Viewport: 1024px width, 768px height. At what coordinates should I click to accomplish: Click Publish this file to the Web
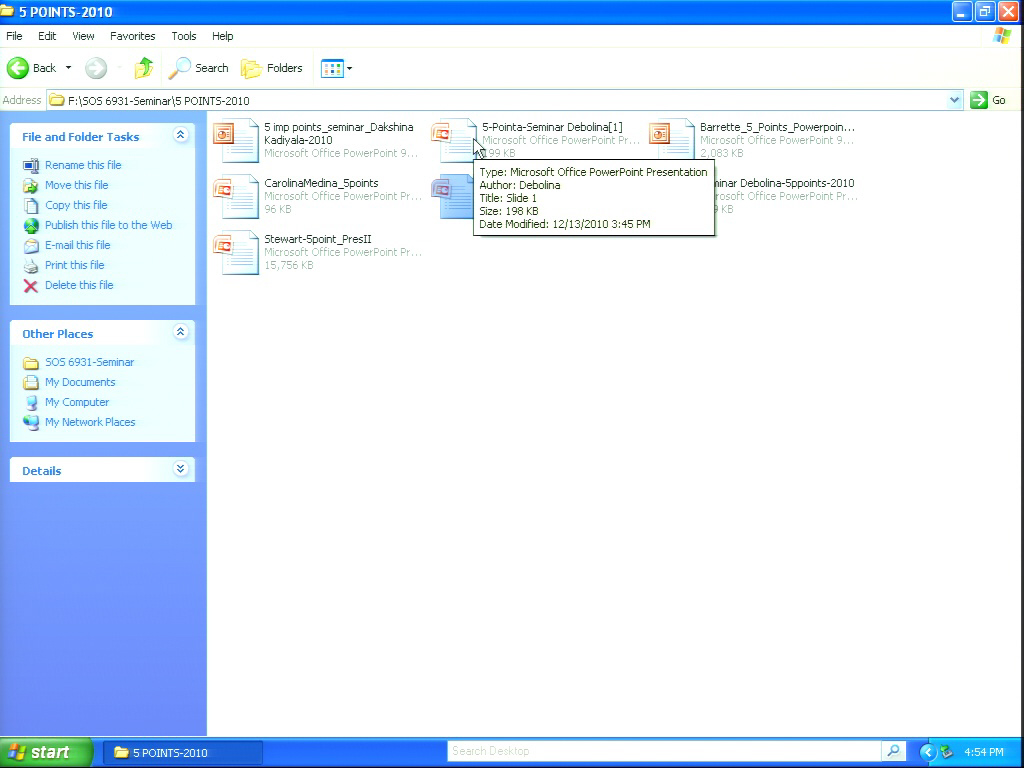pyautogui.click(x=108, y=225)
